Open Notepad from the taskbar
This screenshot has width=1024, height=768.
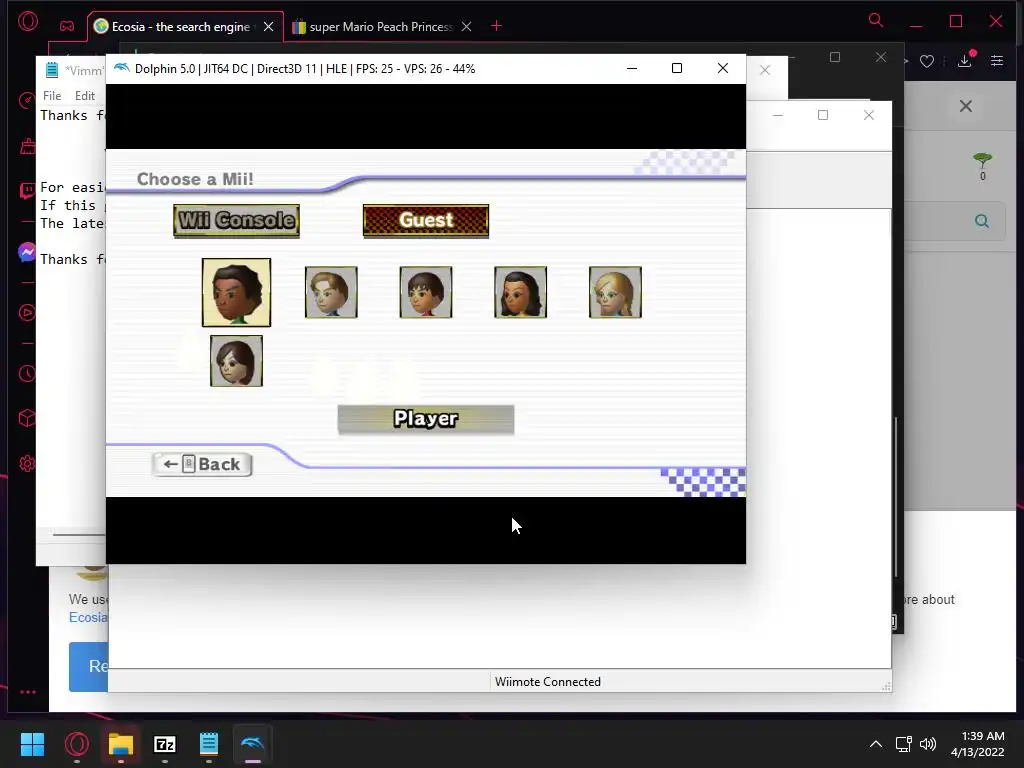[x=209, y=744]
